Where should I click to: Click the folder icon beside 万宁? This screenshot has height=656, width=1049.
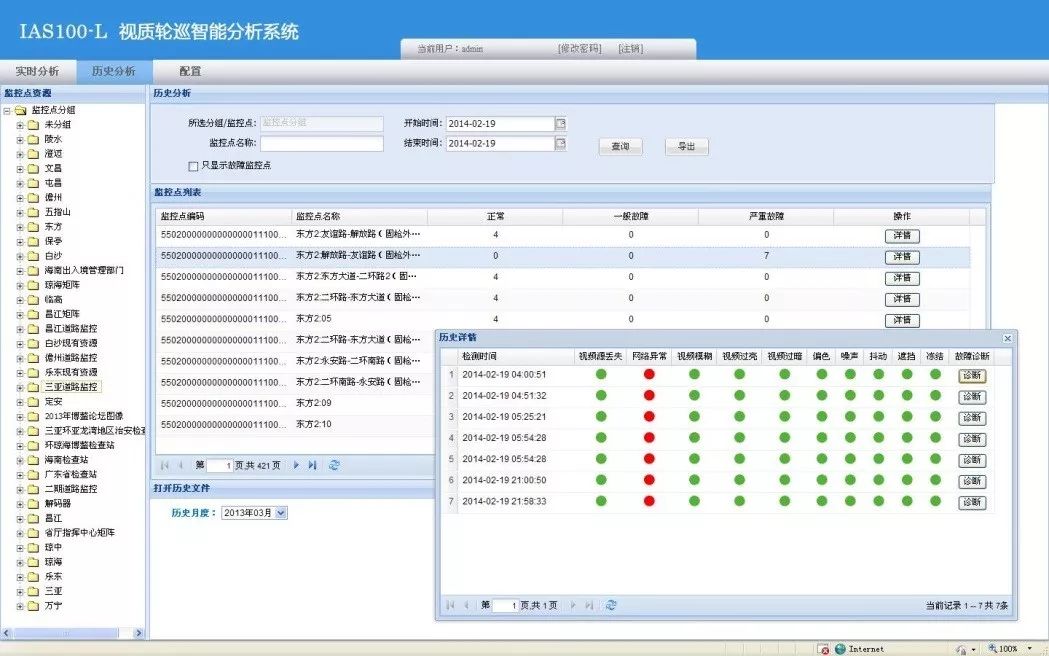point(33,606)
